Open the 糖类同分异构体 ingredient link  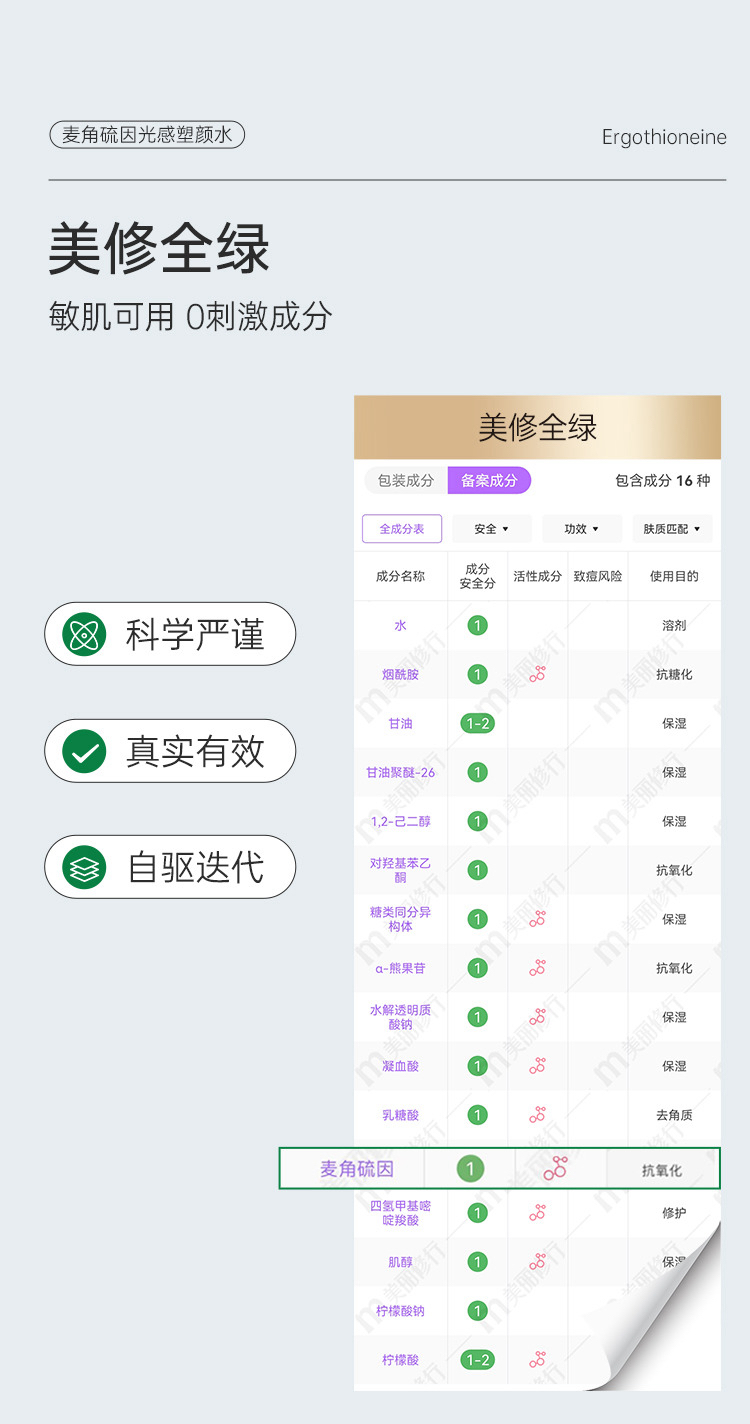click(400, 919)
